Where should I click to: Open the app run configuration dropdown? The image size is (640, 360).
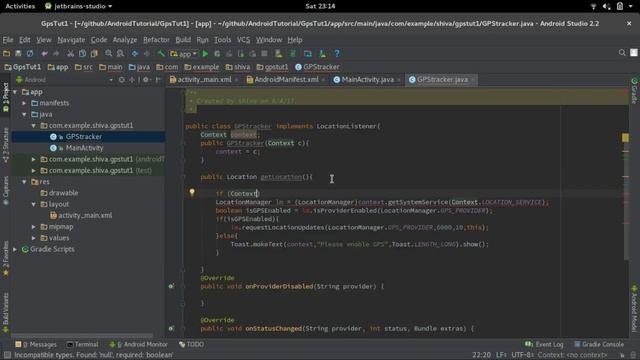[x=183, y=54]
